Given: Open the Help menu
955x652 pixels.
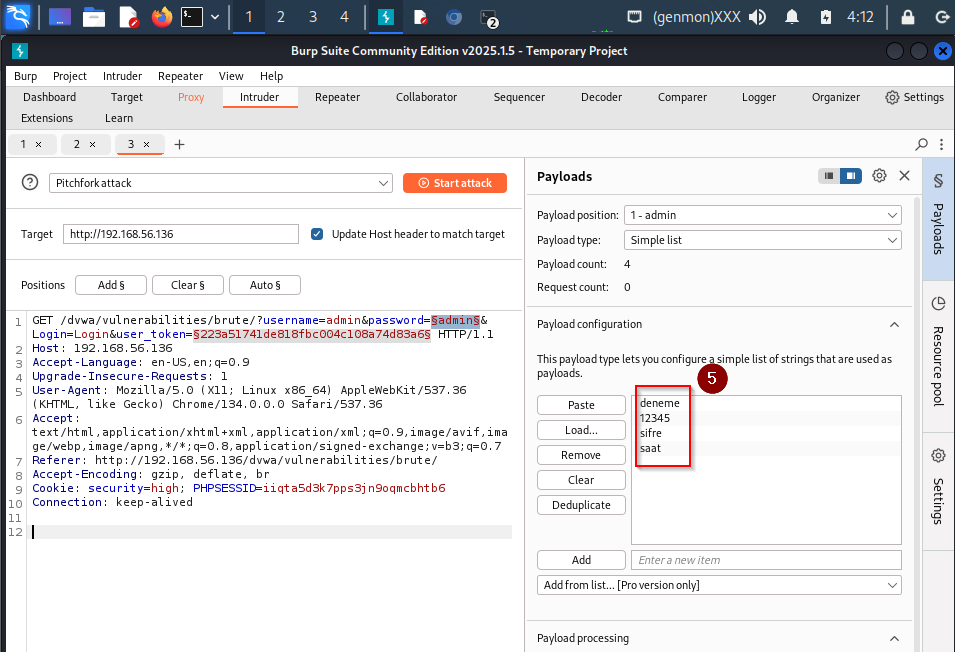Looking at the screenshot, I should point(272,76).
